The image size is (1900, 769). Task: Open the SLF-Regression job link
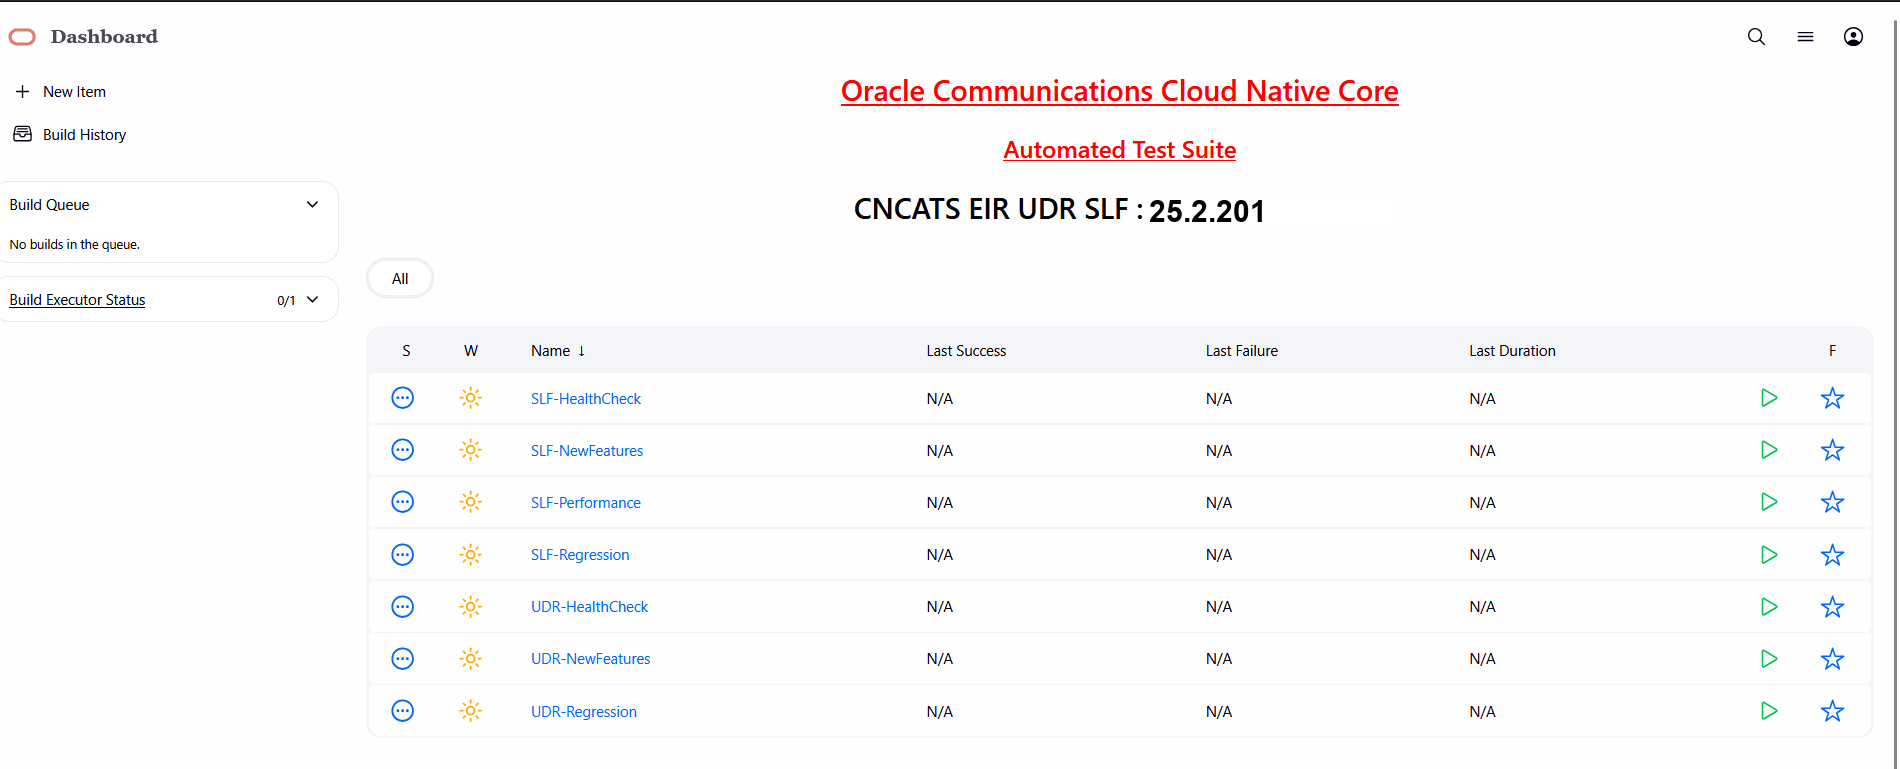point(580,555)
